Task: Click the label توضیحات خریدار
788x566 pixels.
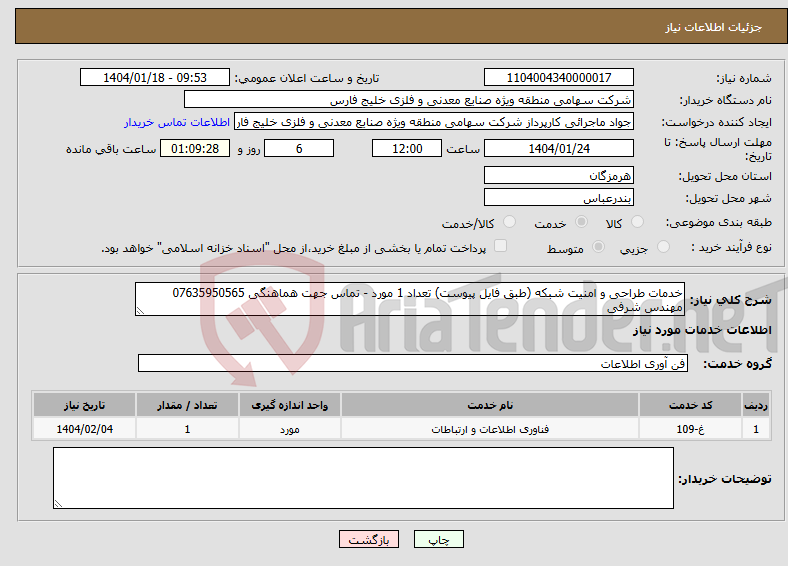Action: pyautogui.click(x=725, y=479)
